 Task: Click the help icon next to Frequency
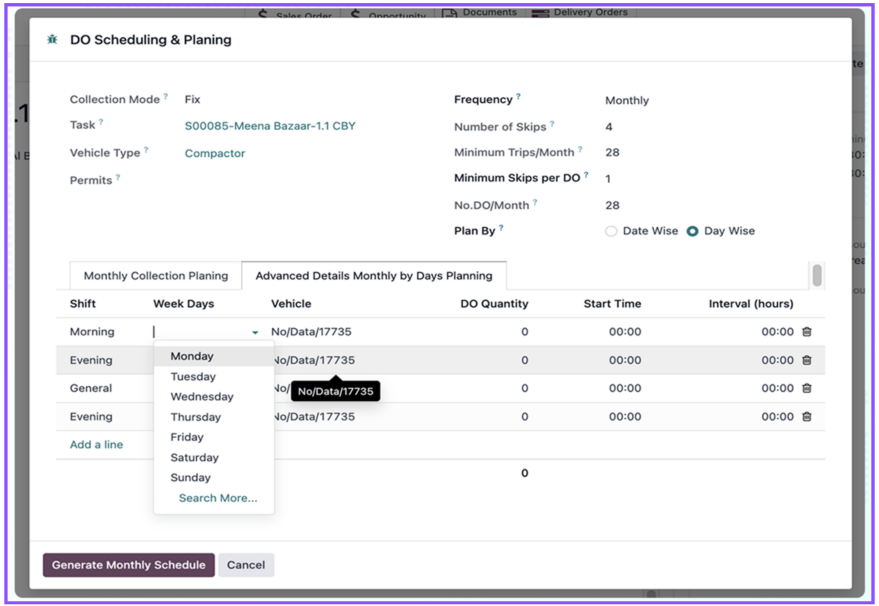click(518, 98)
